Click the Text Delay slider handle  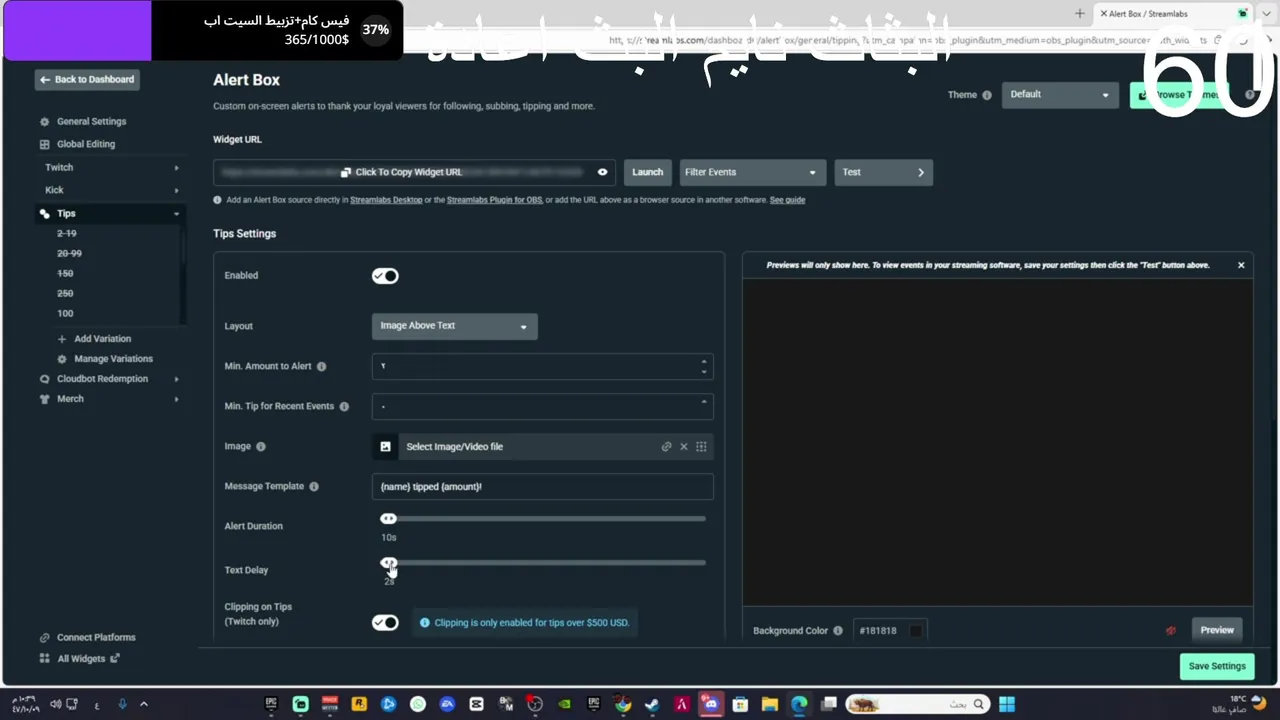click(388, 564)
